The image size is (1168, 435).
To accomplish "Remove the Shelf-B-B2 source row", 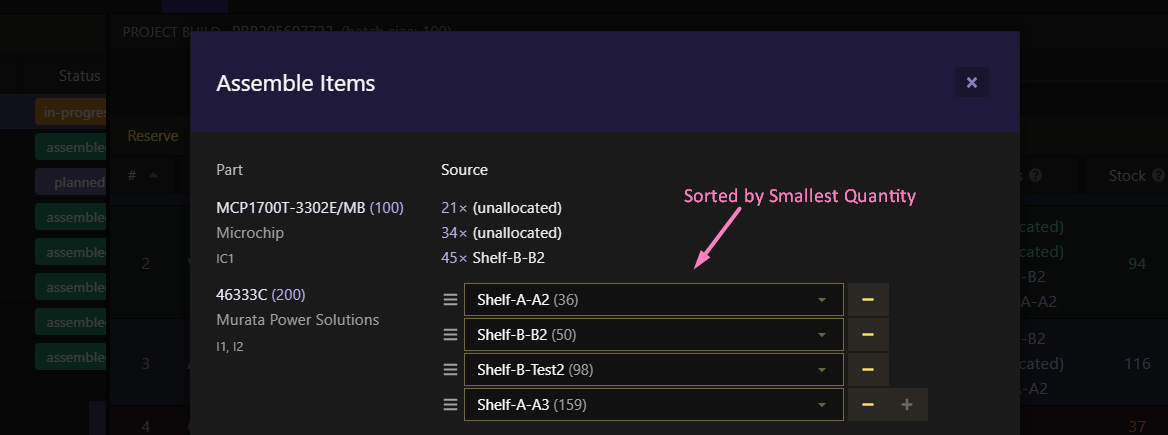I will tap(868, 334).
